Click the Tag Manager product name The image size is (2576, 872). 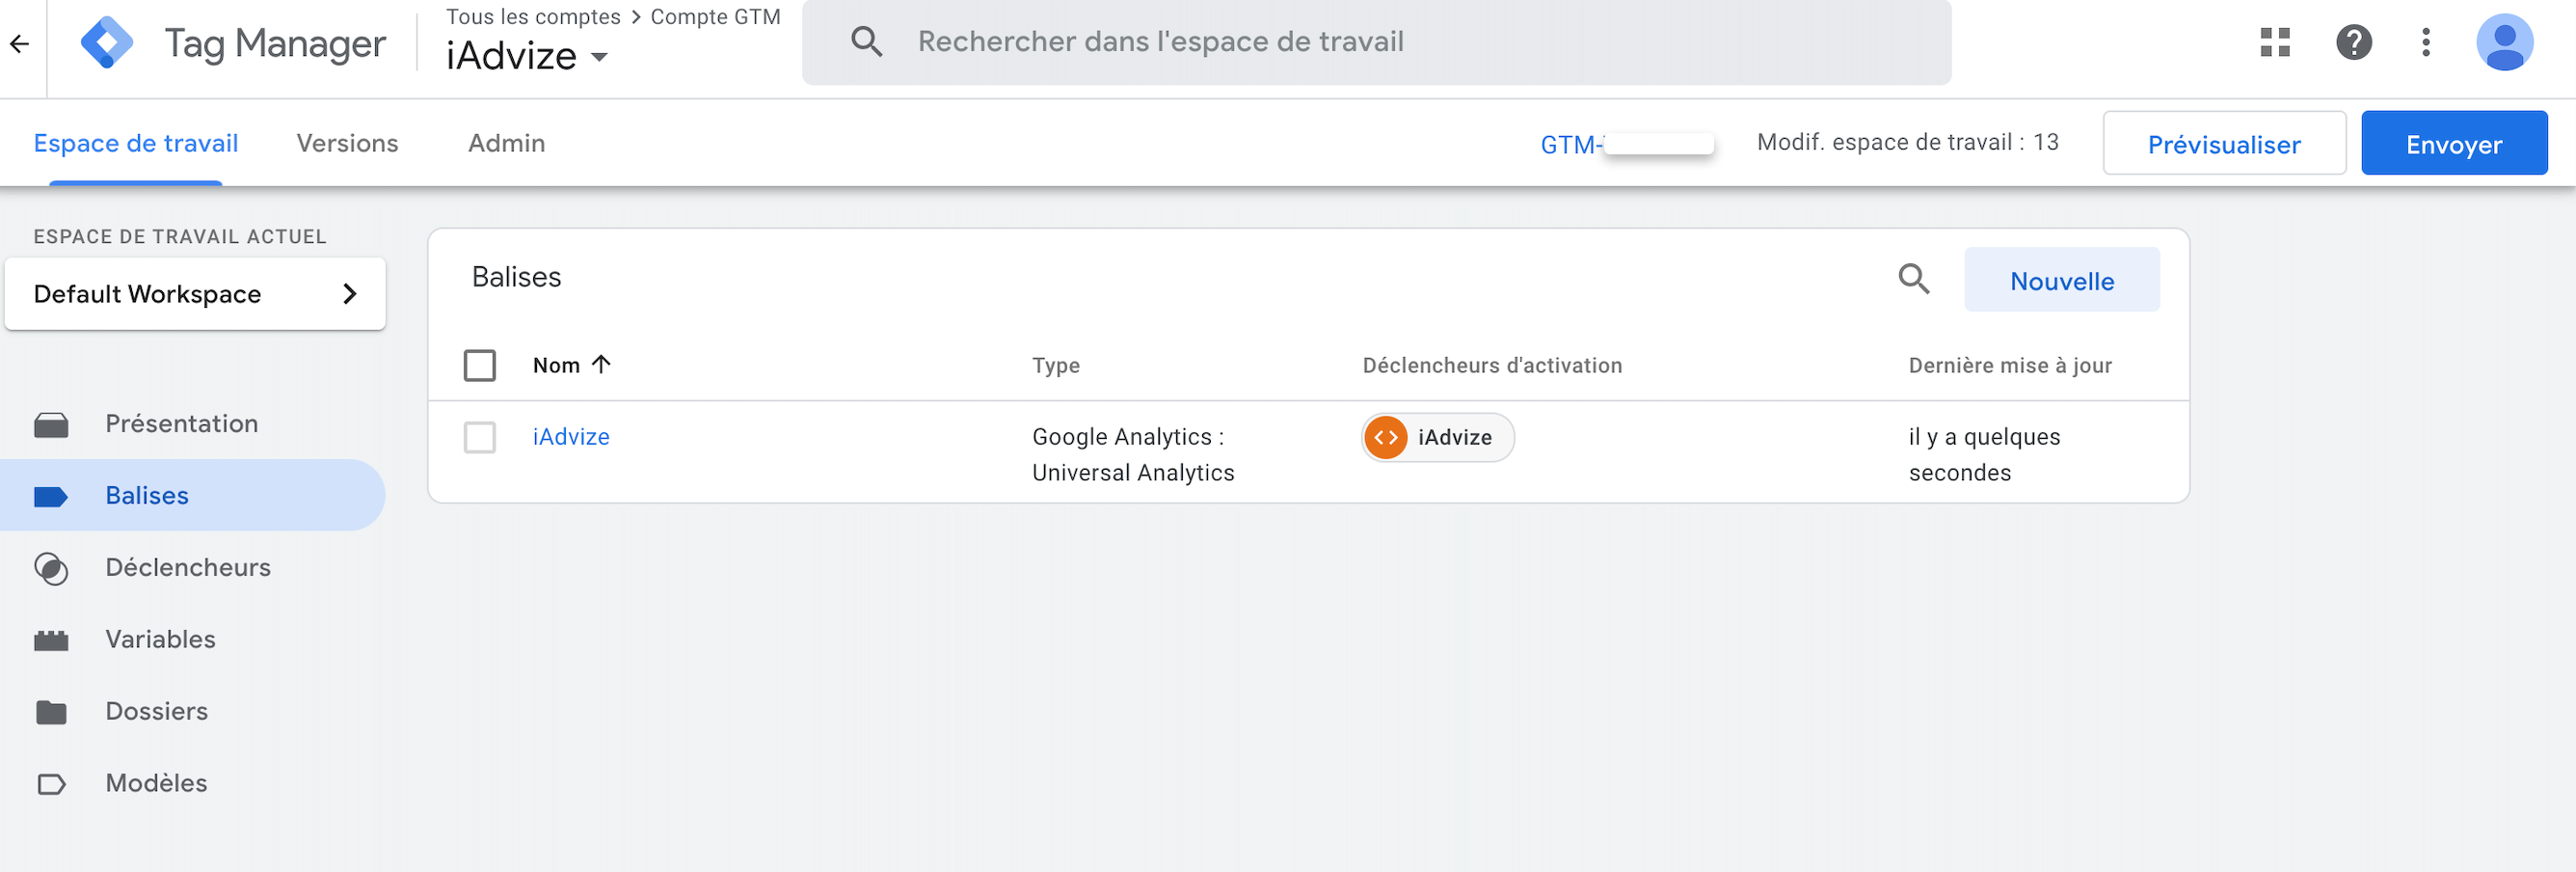[275, 44]
